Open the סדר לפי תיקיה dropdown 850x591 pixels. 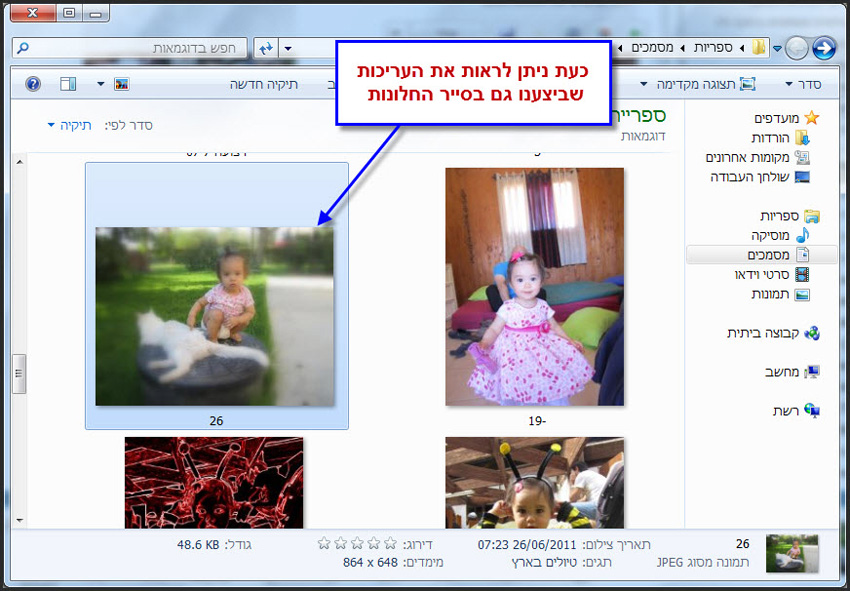point(69,125)
